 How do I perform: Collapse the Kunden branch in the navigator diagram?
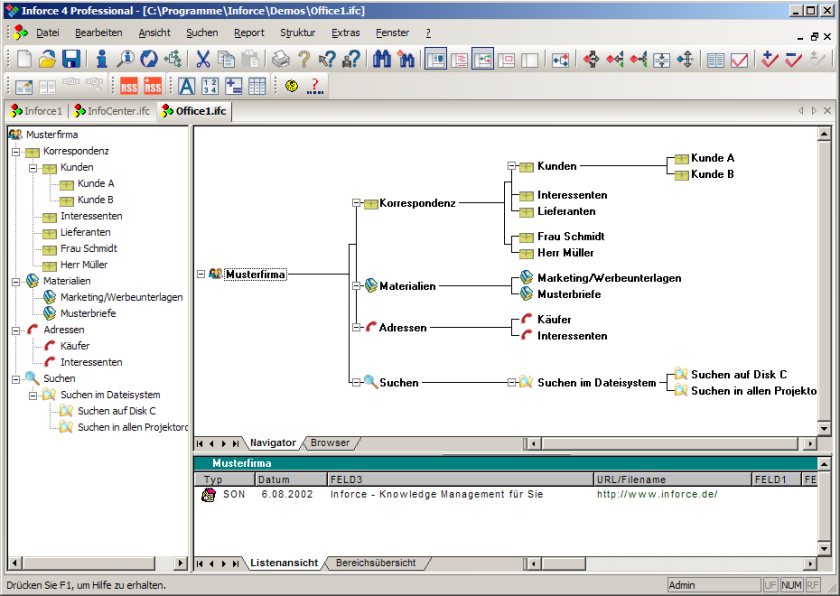(512, 166)
